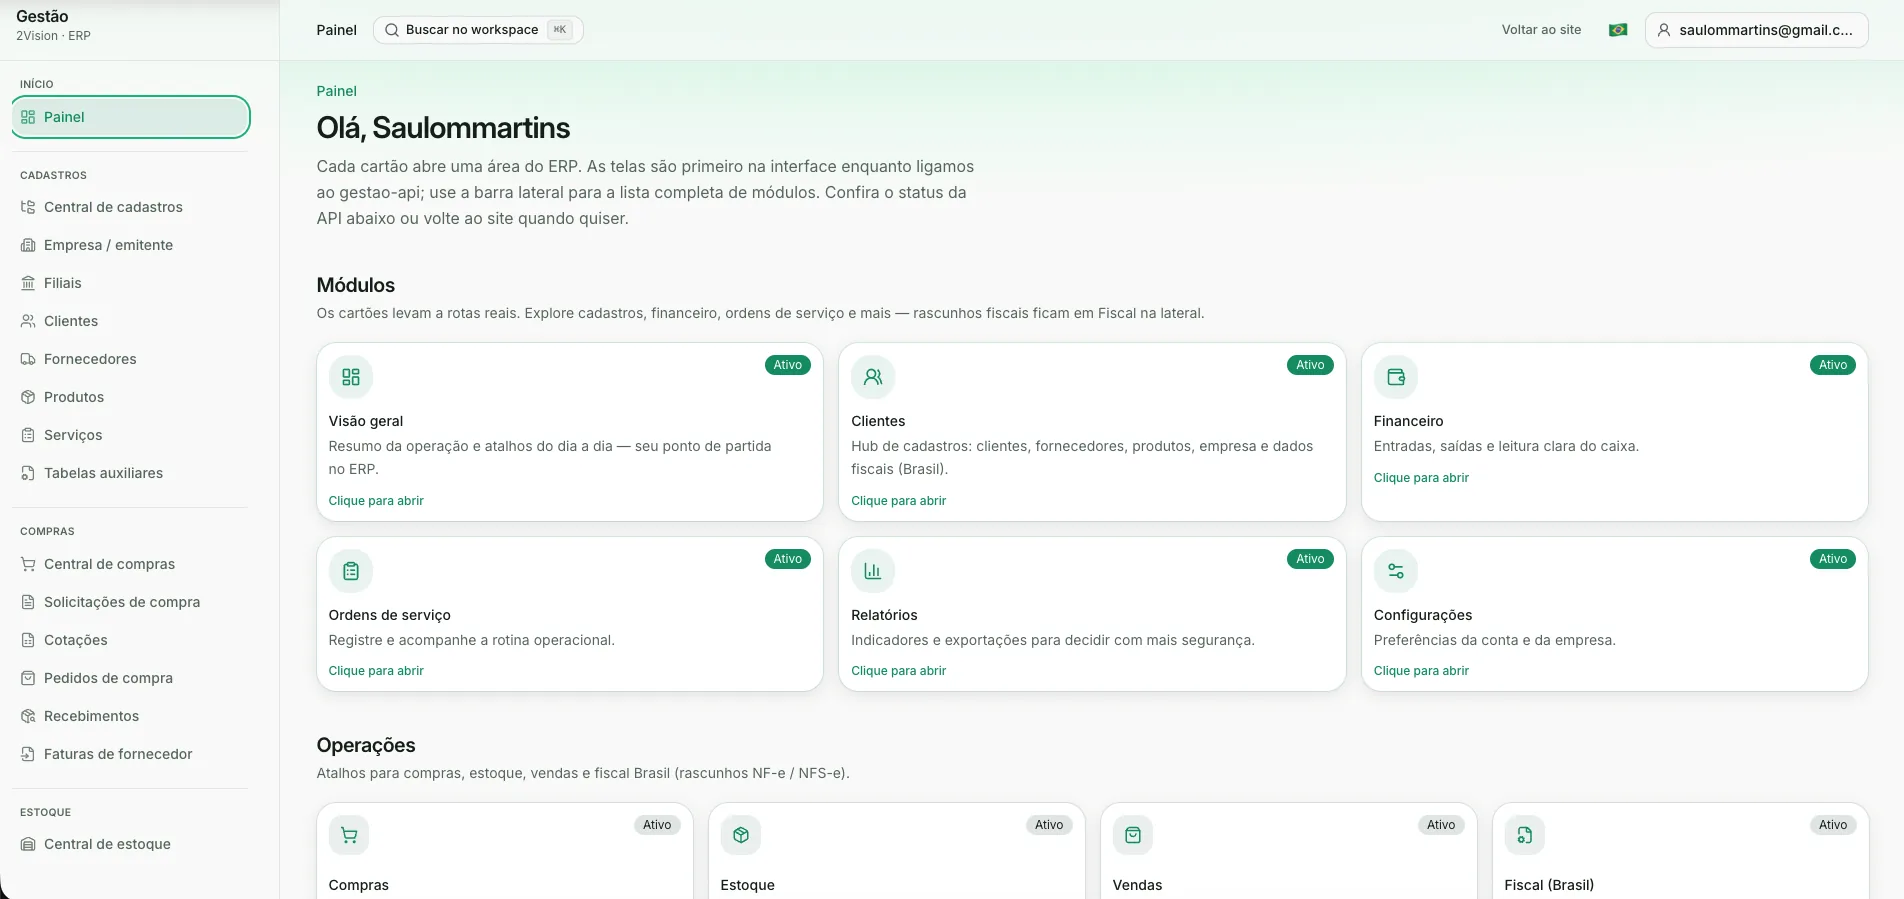Open the Painel item in sidebar
The height and width of the screenshot is (899, 1904).
tap(131, 117)
